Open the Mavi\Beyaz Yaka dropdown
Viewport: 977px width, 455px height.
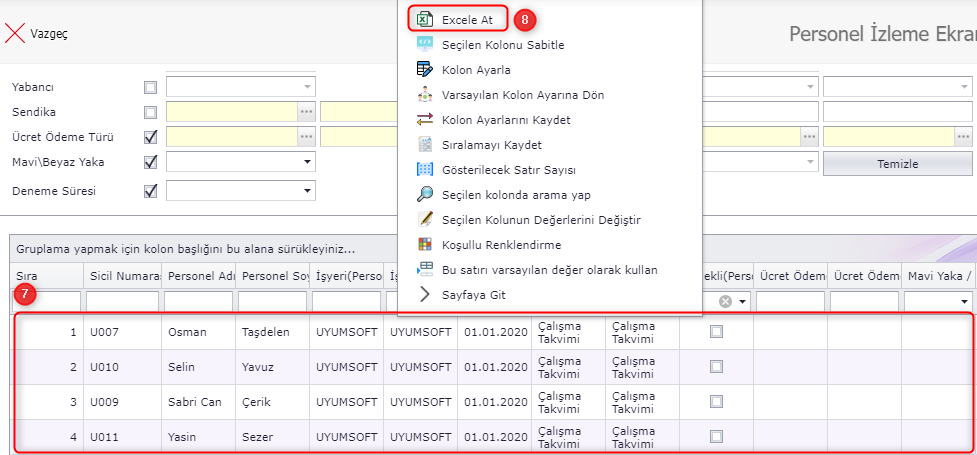tap(305, 162)
